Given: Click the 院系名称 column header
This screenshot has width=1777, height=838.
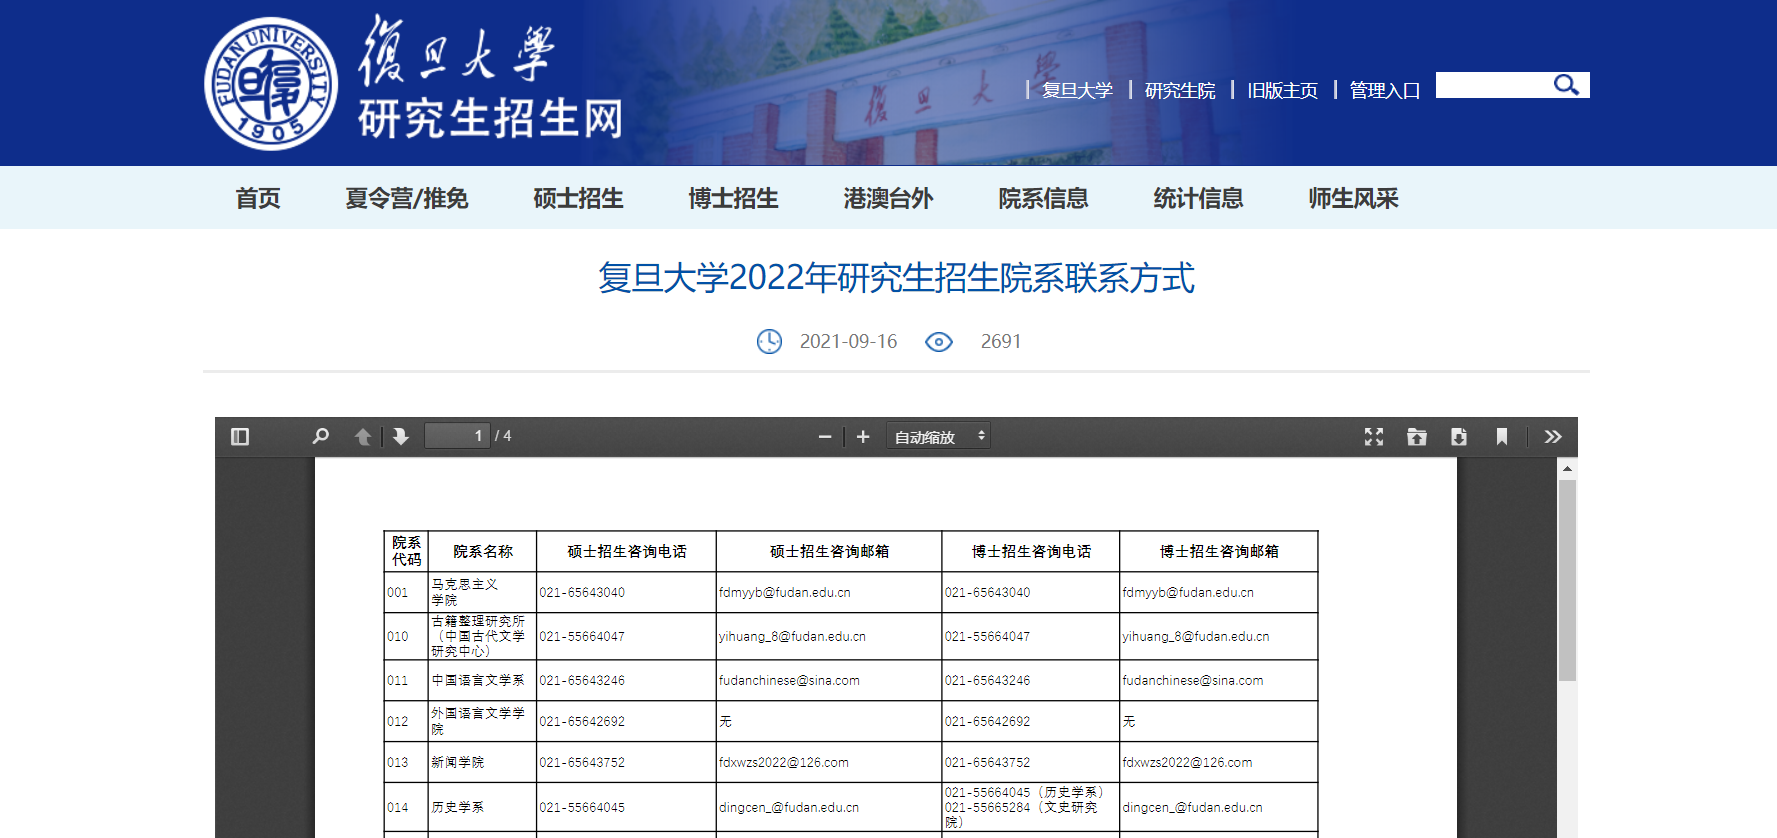Looking at the screenshot, I should (482, 551).
